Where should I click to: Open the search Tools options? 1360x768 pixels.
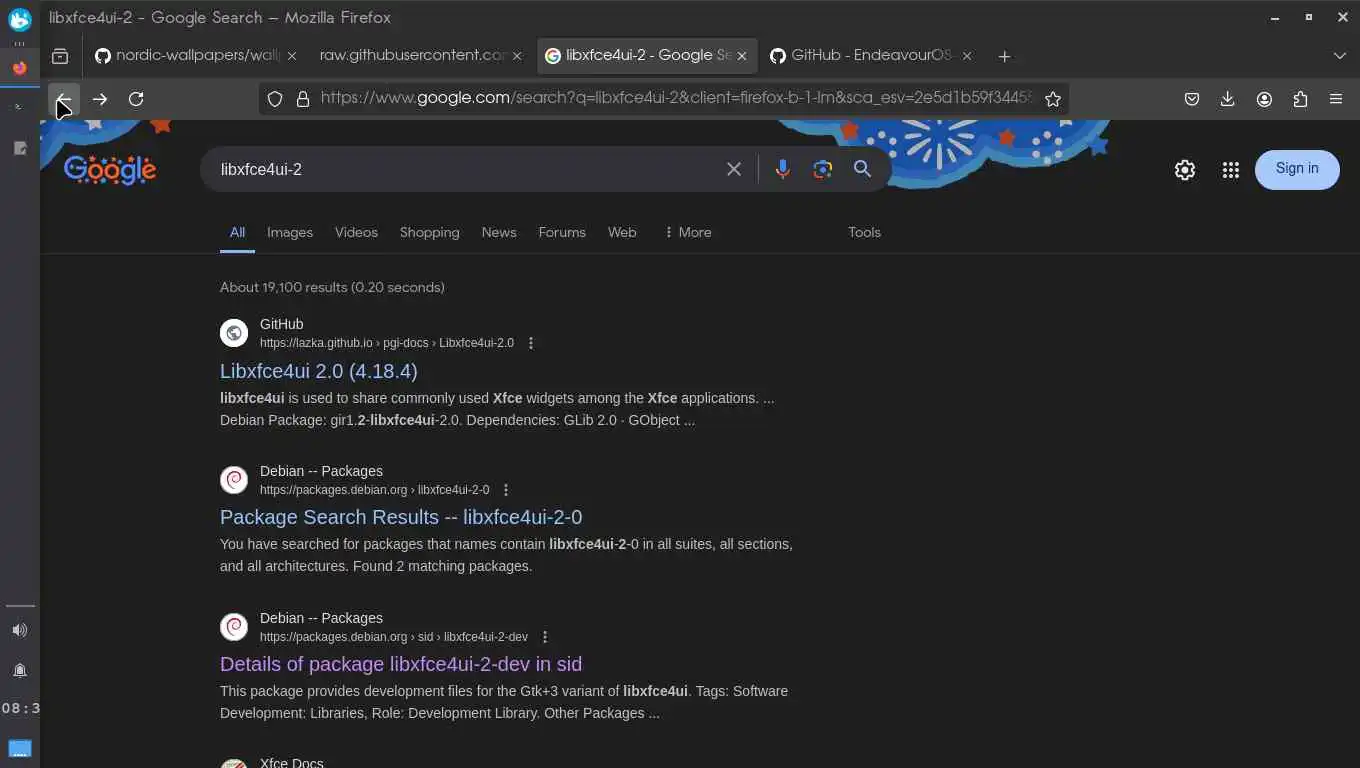click(864, 232)
